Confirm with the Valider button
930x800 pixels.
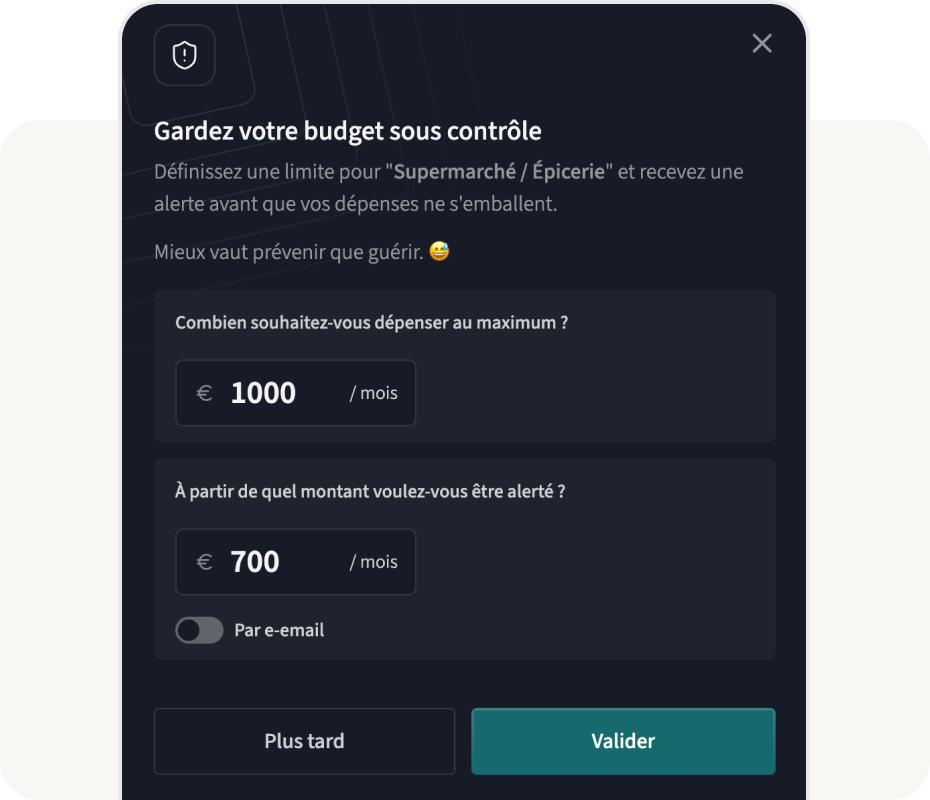[623, 741]
